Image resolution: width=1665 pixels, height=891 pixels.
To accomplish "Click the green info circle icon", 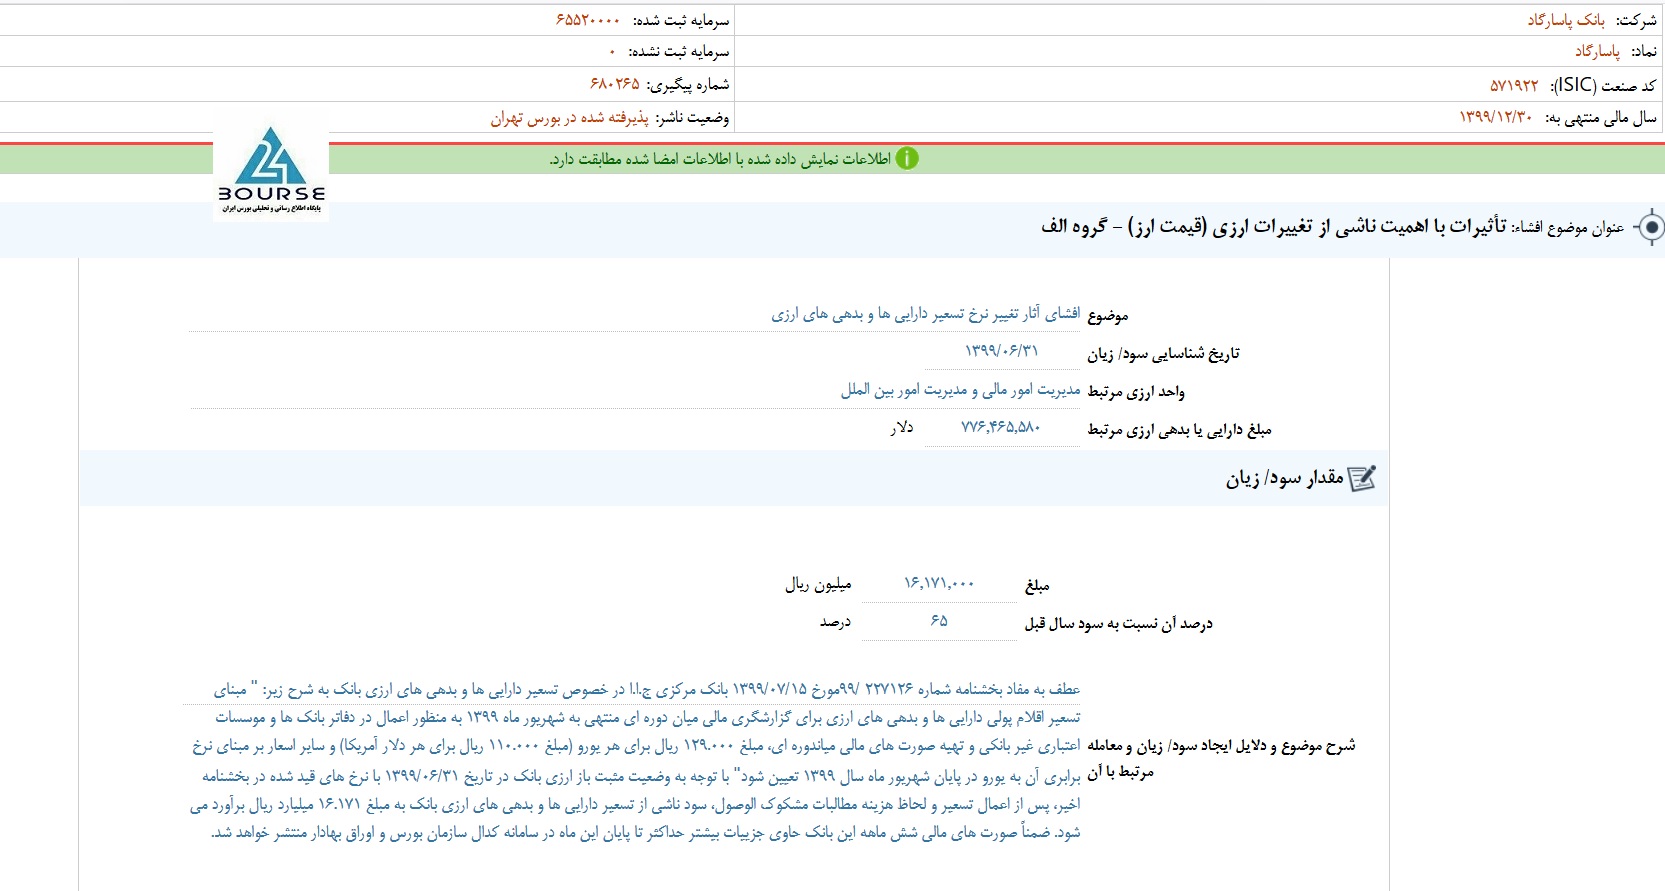I will tap(907, 158).
